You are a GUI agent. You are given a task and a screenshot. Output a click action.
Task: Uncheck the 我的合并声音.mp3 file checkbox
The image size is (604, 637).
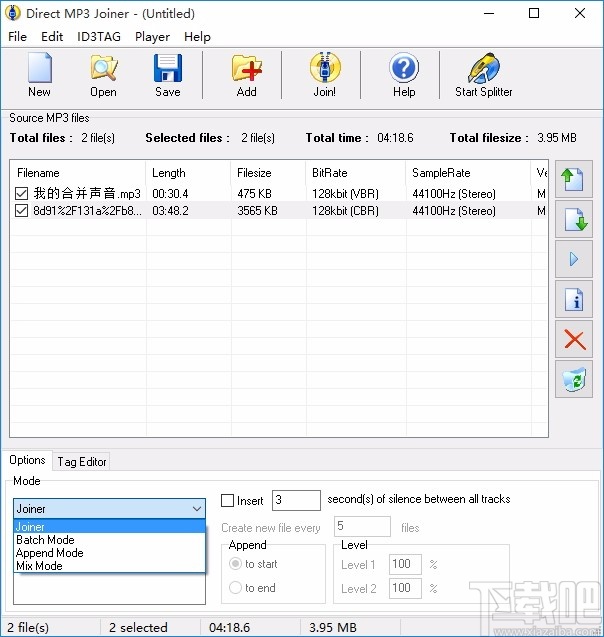click(x=21, y=193)
